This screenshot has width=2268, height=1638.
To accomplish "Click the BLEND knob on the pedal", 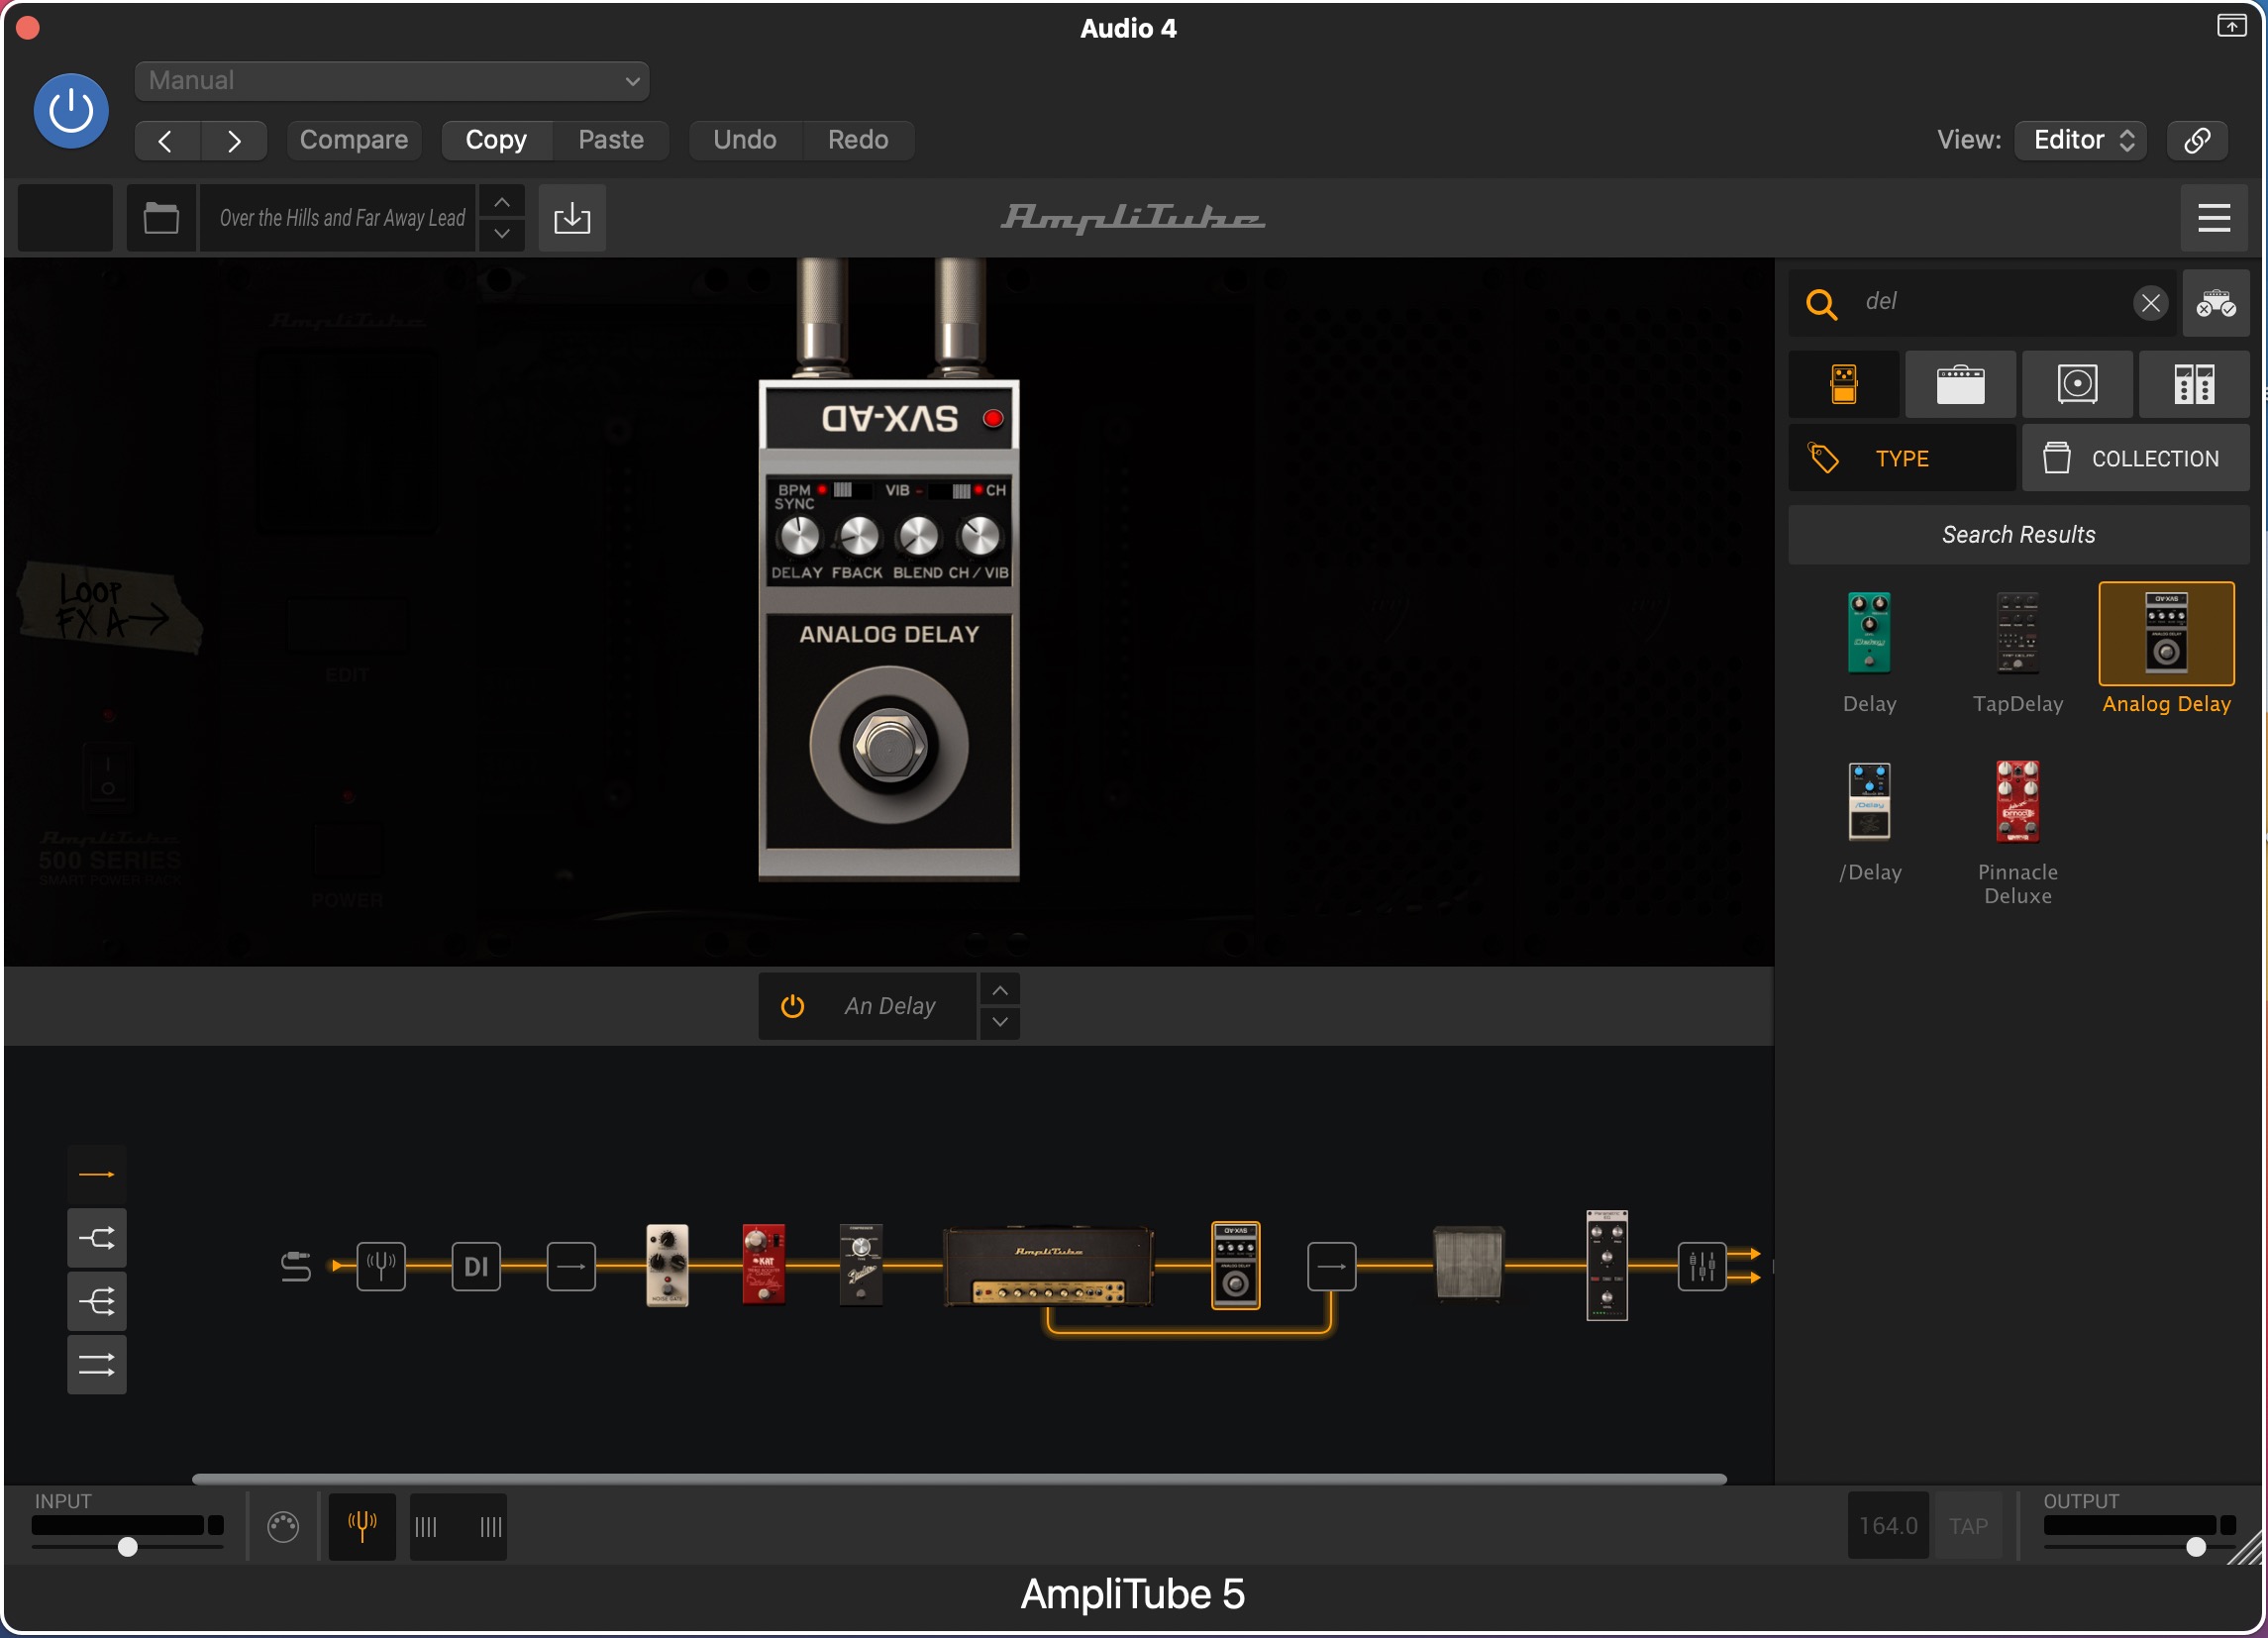I will click(x=919, y=537).
